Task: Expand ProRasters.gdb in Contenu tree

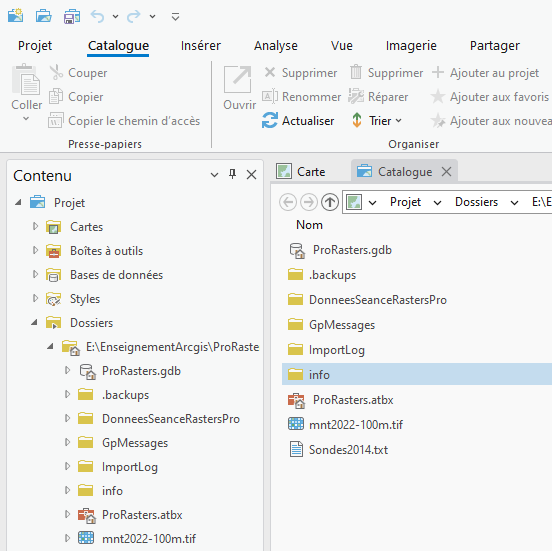Action: point(67,370)
